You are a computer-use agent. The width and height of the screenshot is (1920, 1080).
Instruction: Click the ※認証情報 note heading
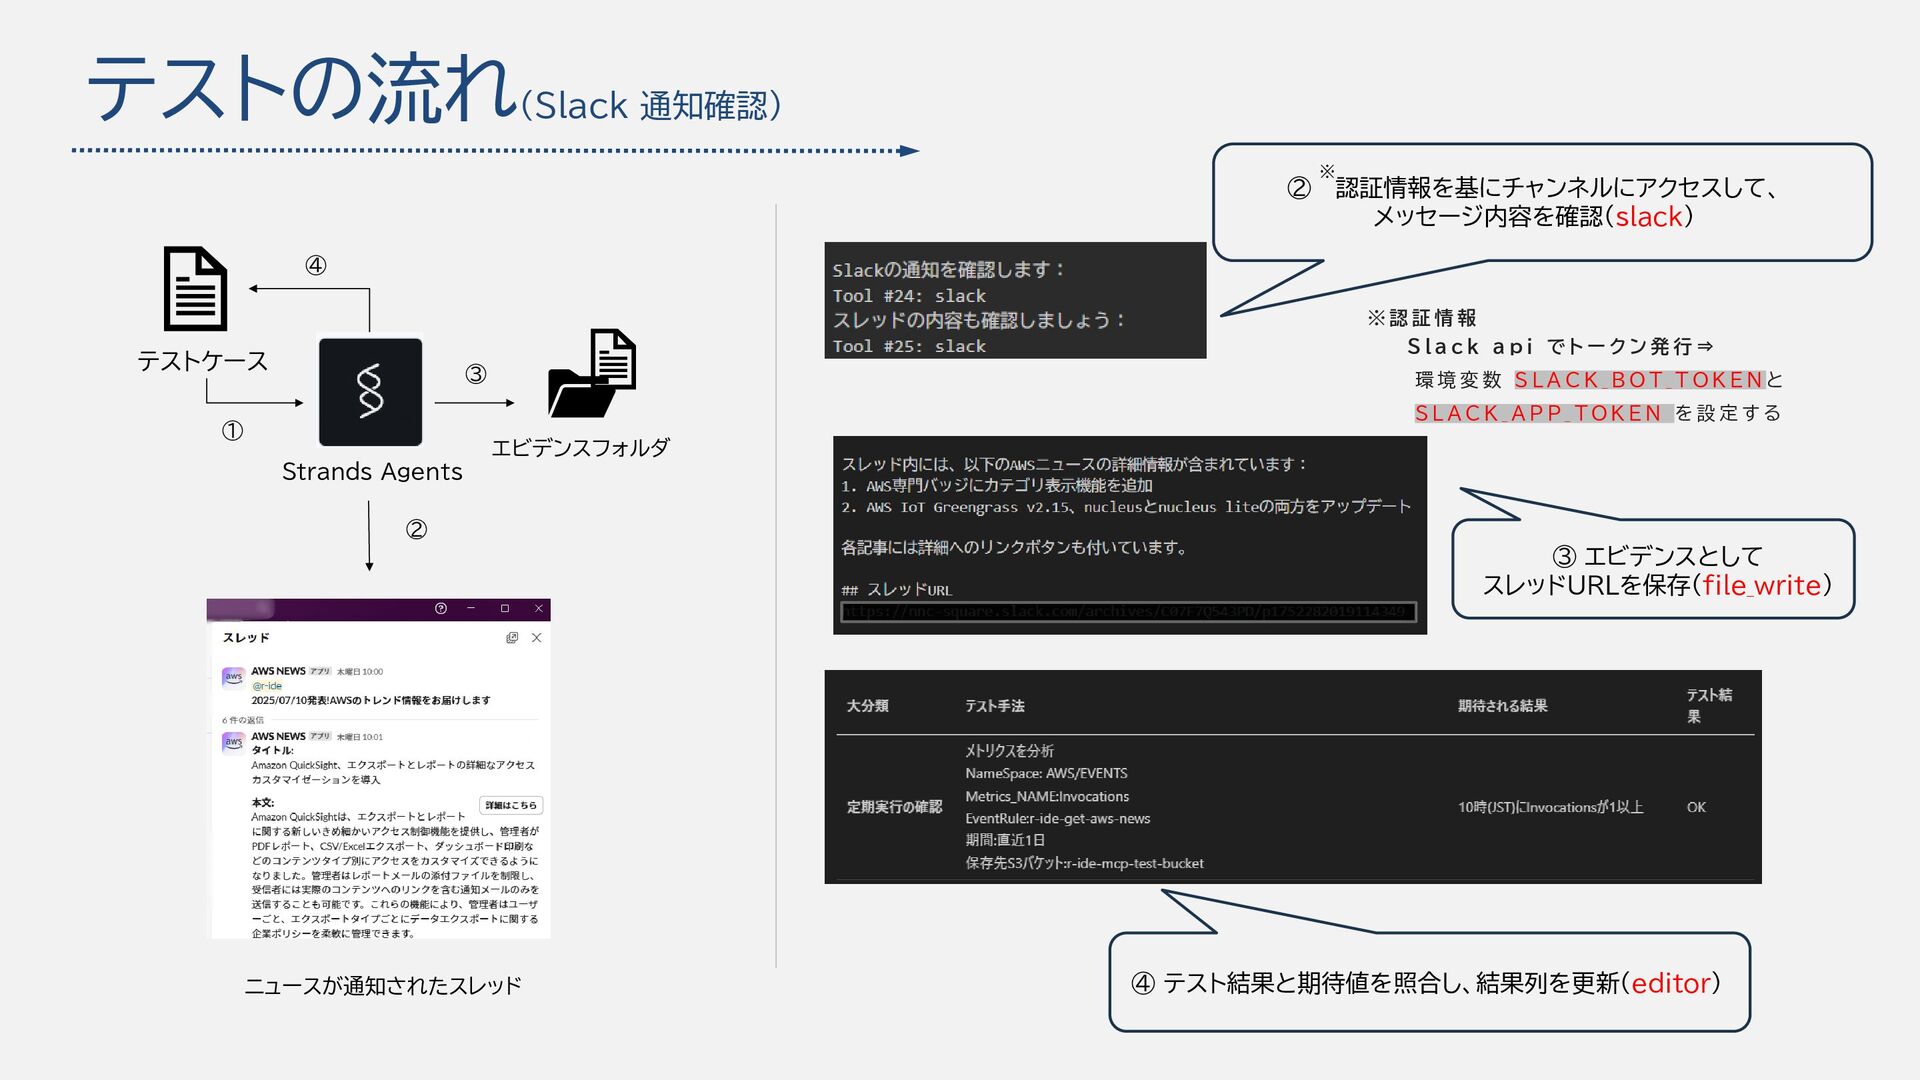(x=1422, y=318)
